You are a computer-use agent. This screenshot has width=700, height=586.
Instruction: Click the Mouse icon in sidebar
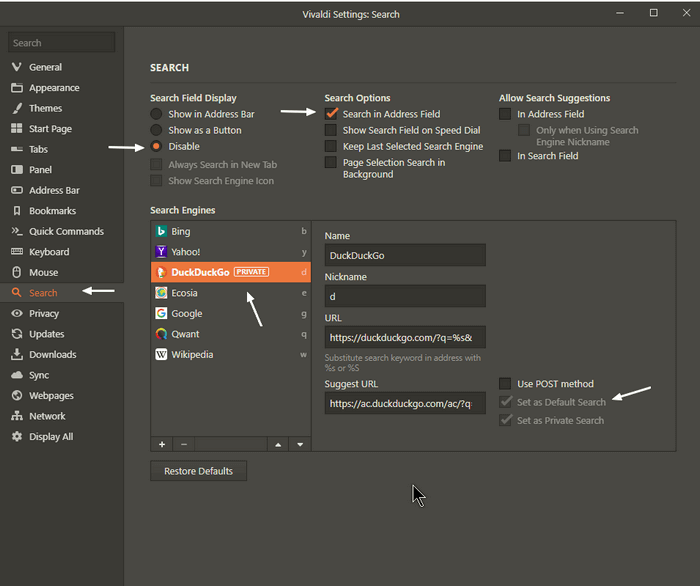17,272
